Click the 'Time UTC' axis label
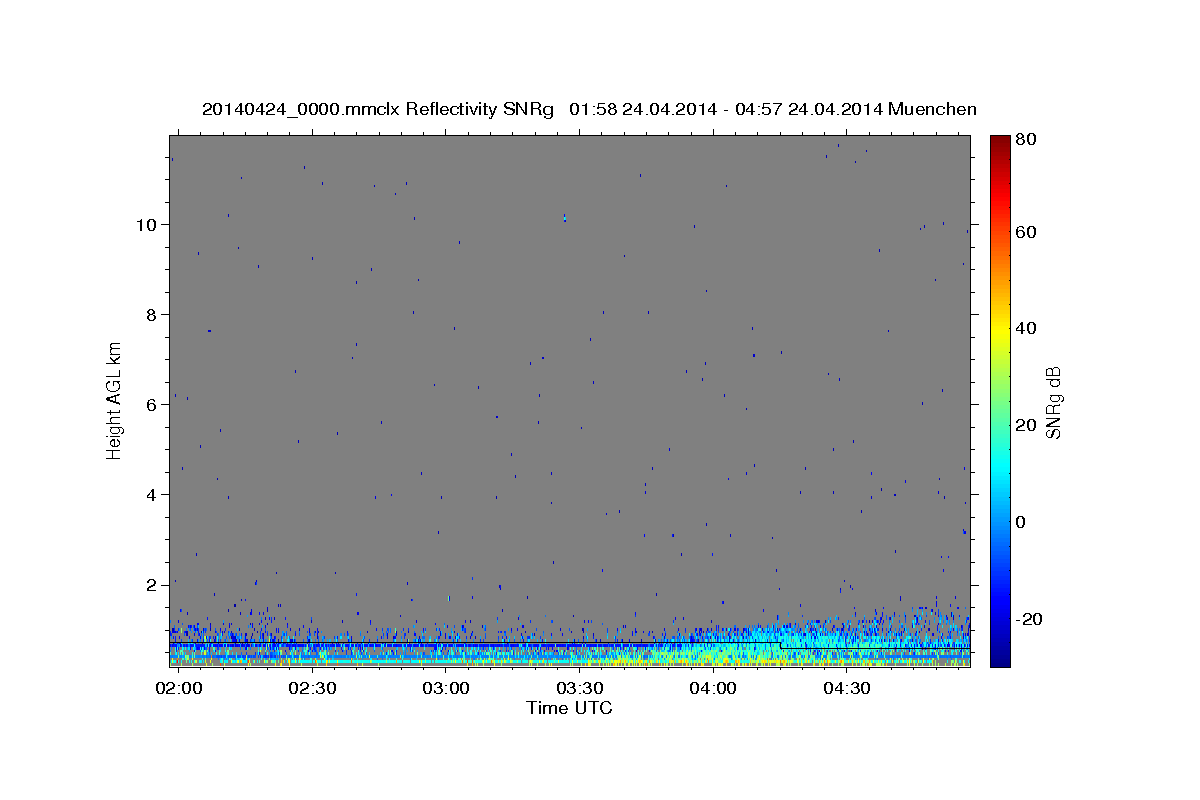Screen dimensions: 1200x800 click(569, 708)
